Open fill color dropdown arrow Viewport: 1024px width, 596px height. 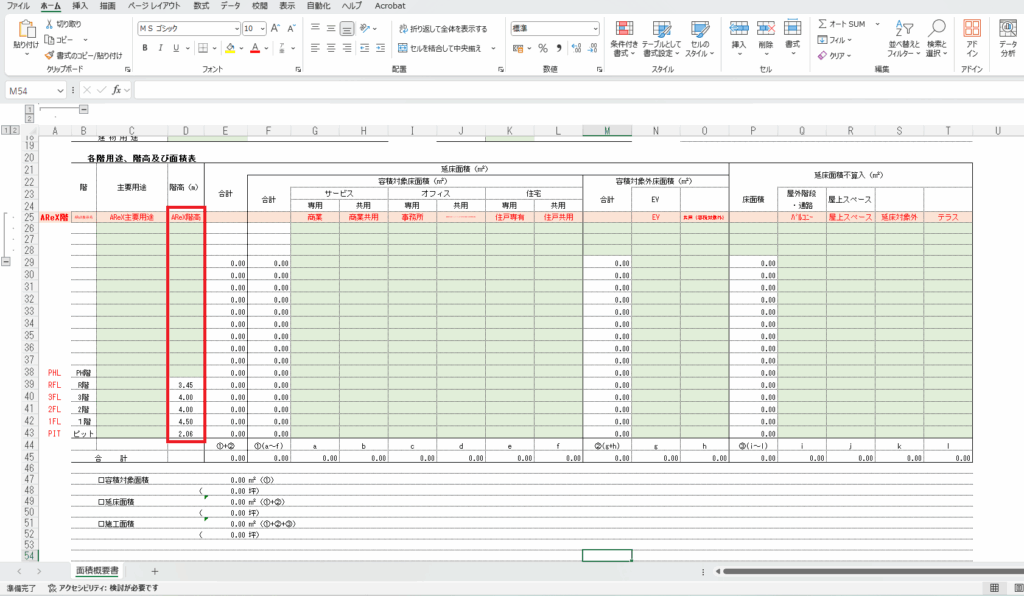[241, 48]
